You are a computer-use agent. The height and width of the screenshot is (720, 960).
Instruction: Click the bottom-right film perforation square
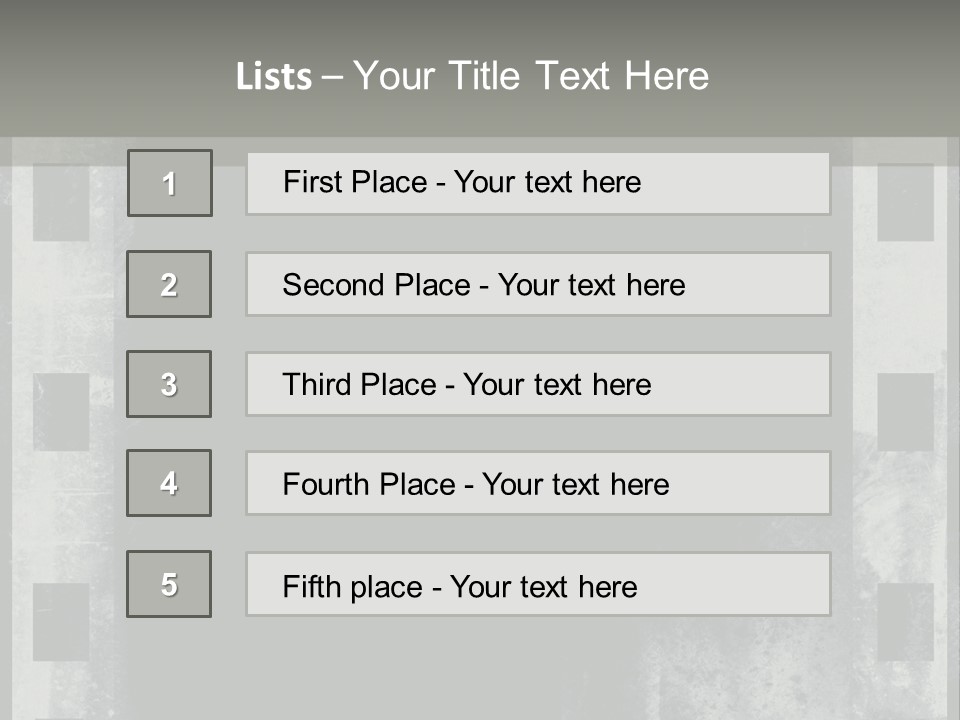pyautogui.click(x=905, y=622)
